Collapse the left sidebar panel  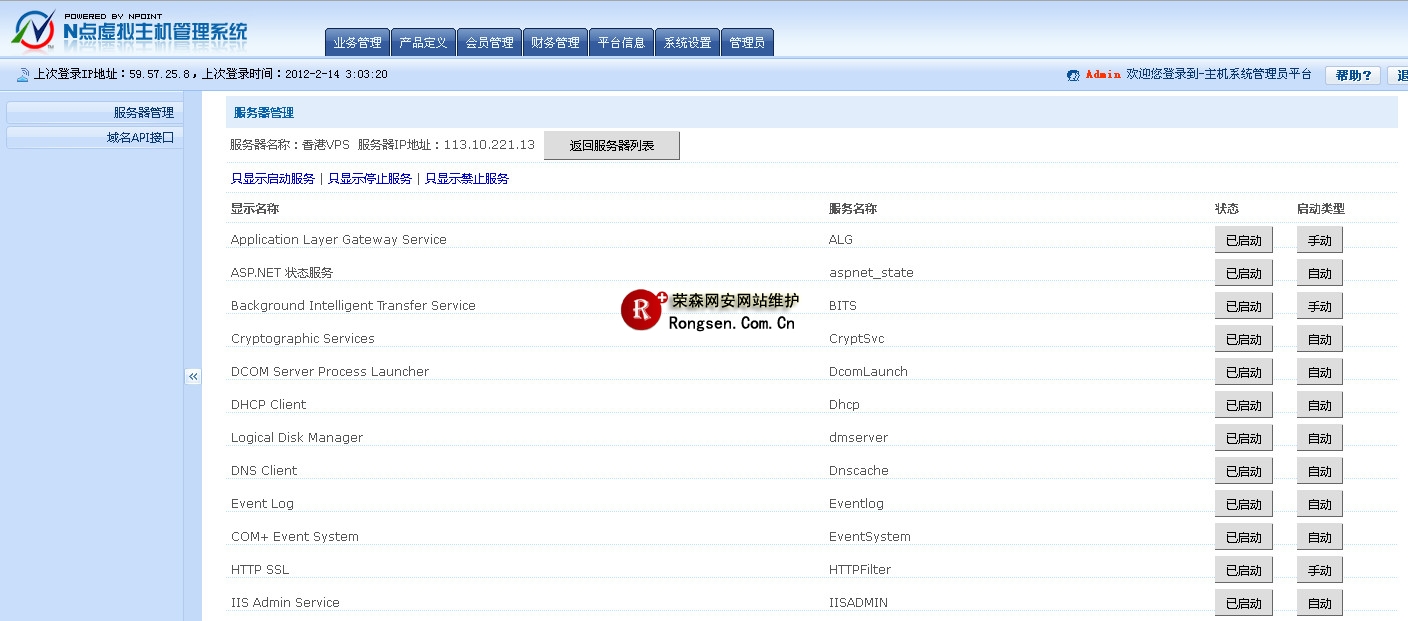click(x=193, y=376)
